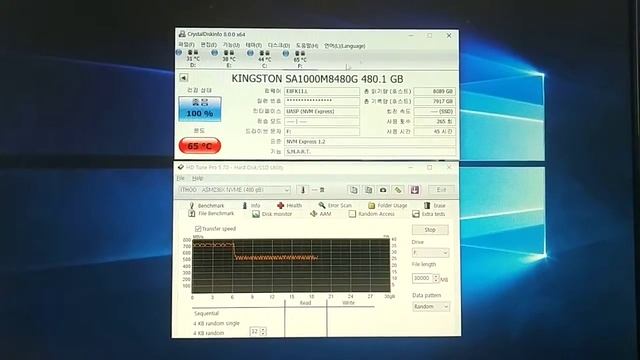Open the 디스크(D) menu in CrystalDiskInfo

(x=279, y=45)
